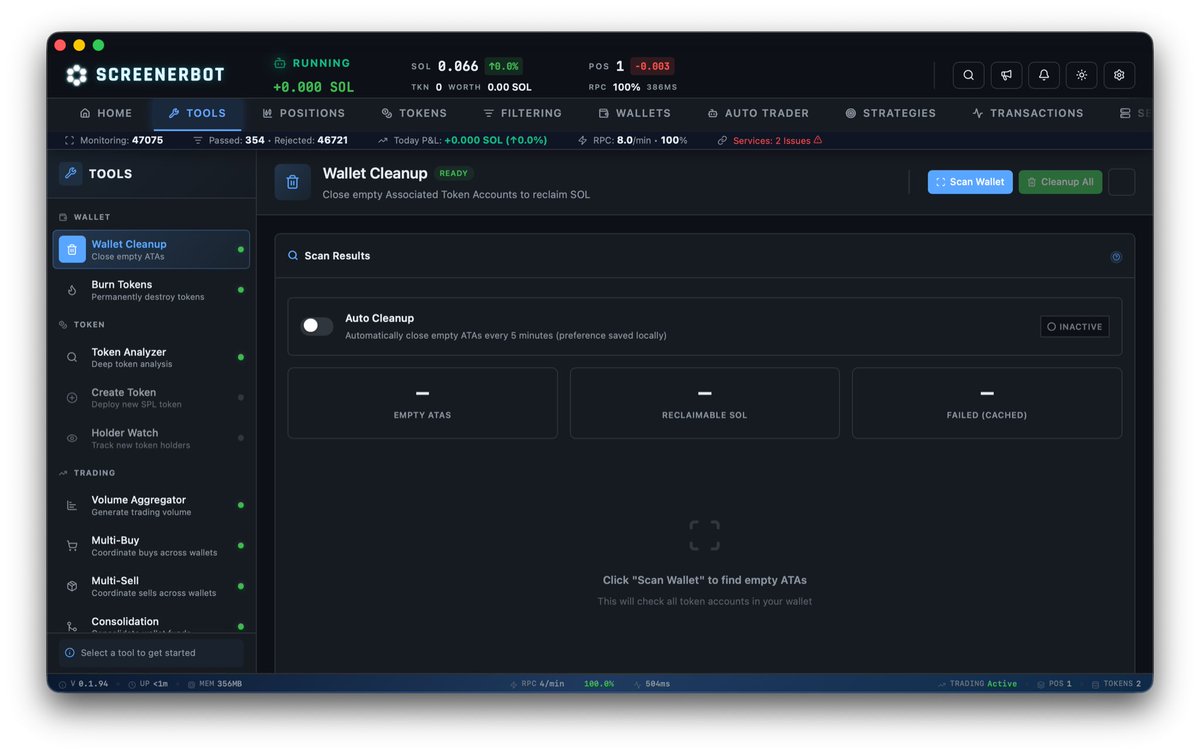Click the TRADING Active status bar entry
1200x755 pixels.
pos(977,684)
